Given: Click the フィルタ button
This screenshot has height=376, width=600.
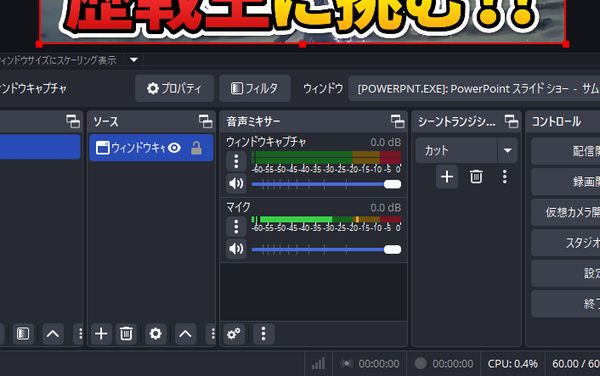Looking at the screenshot, I should pyautogui.click(x=255, y=89).
